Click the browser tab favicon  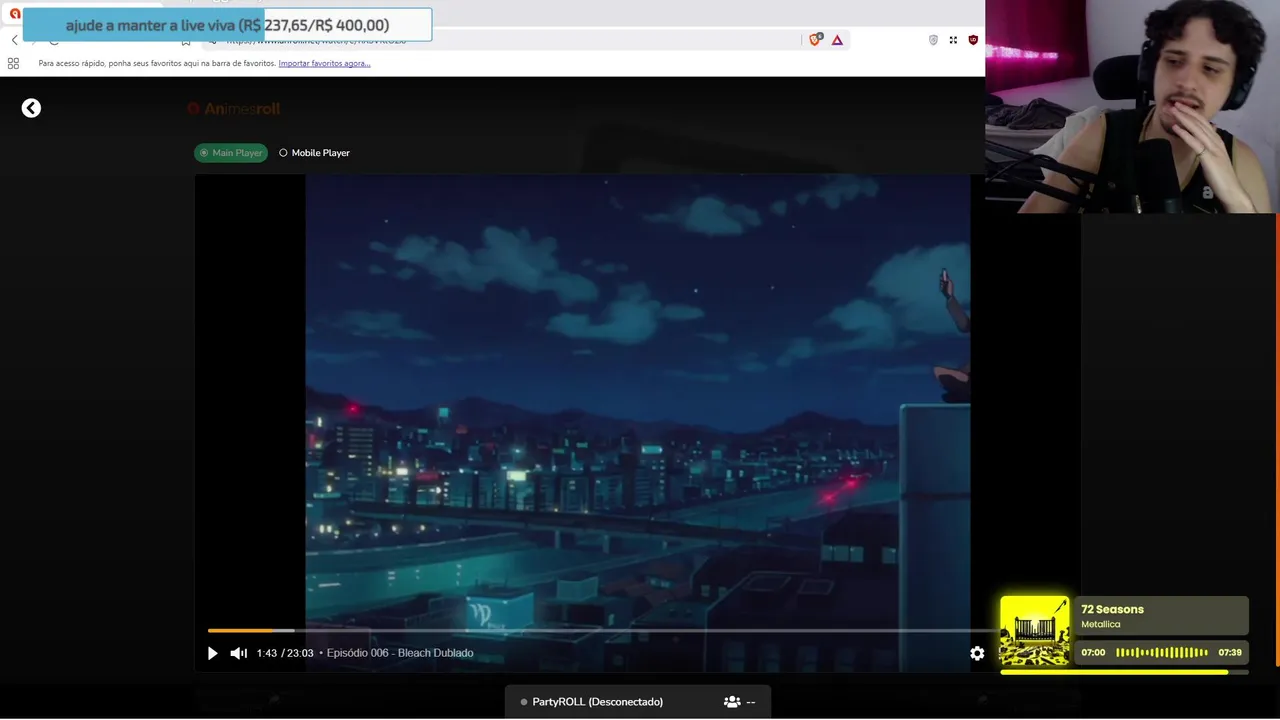[14, 14]
